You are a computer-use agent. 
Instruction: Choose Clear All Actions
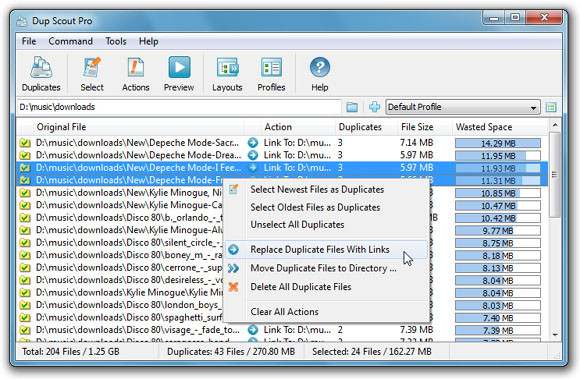284,312
